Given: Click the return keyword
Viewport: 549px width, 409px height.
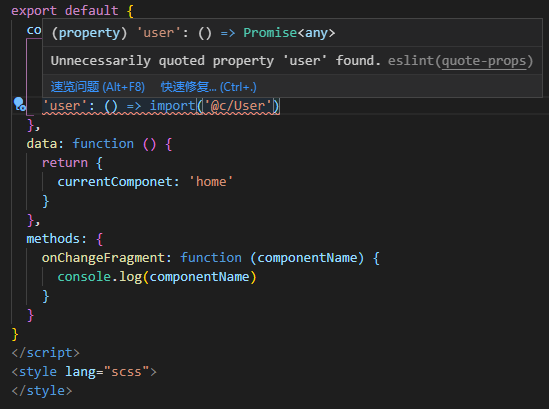Looking at the screenshot, I should (x=65, y=162).
